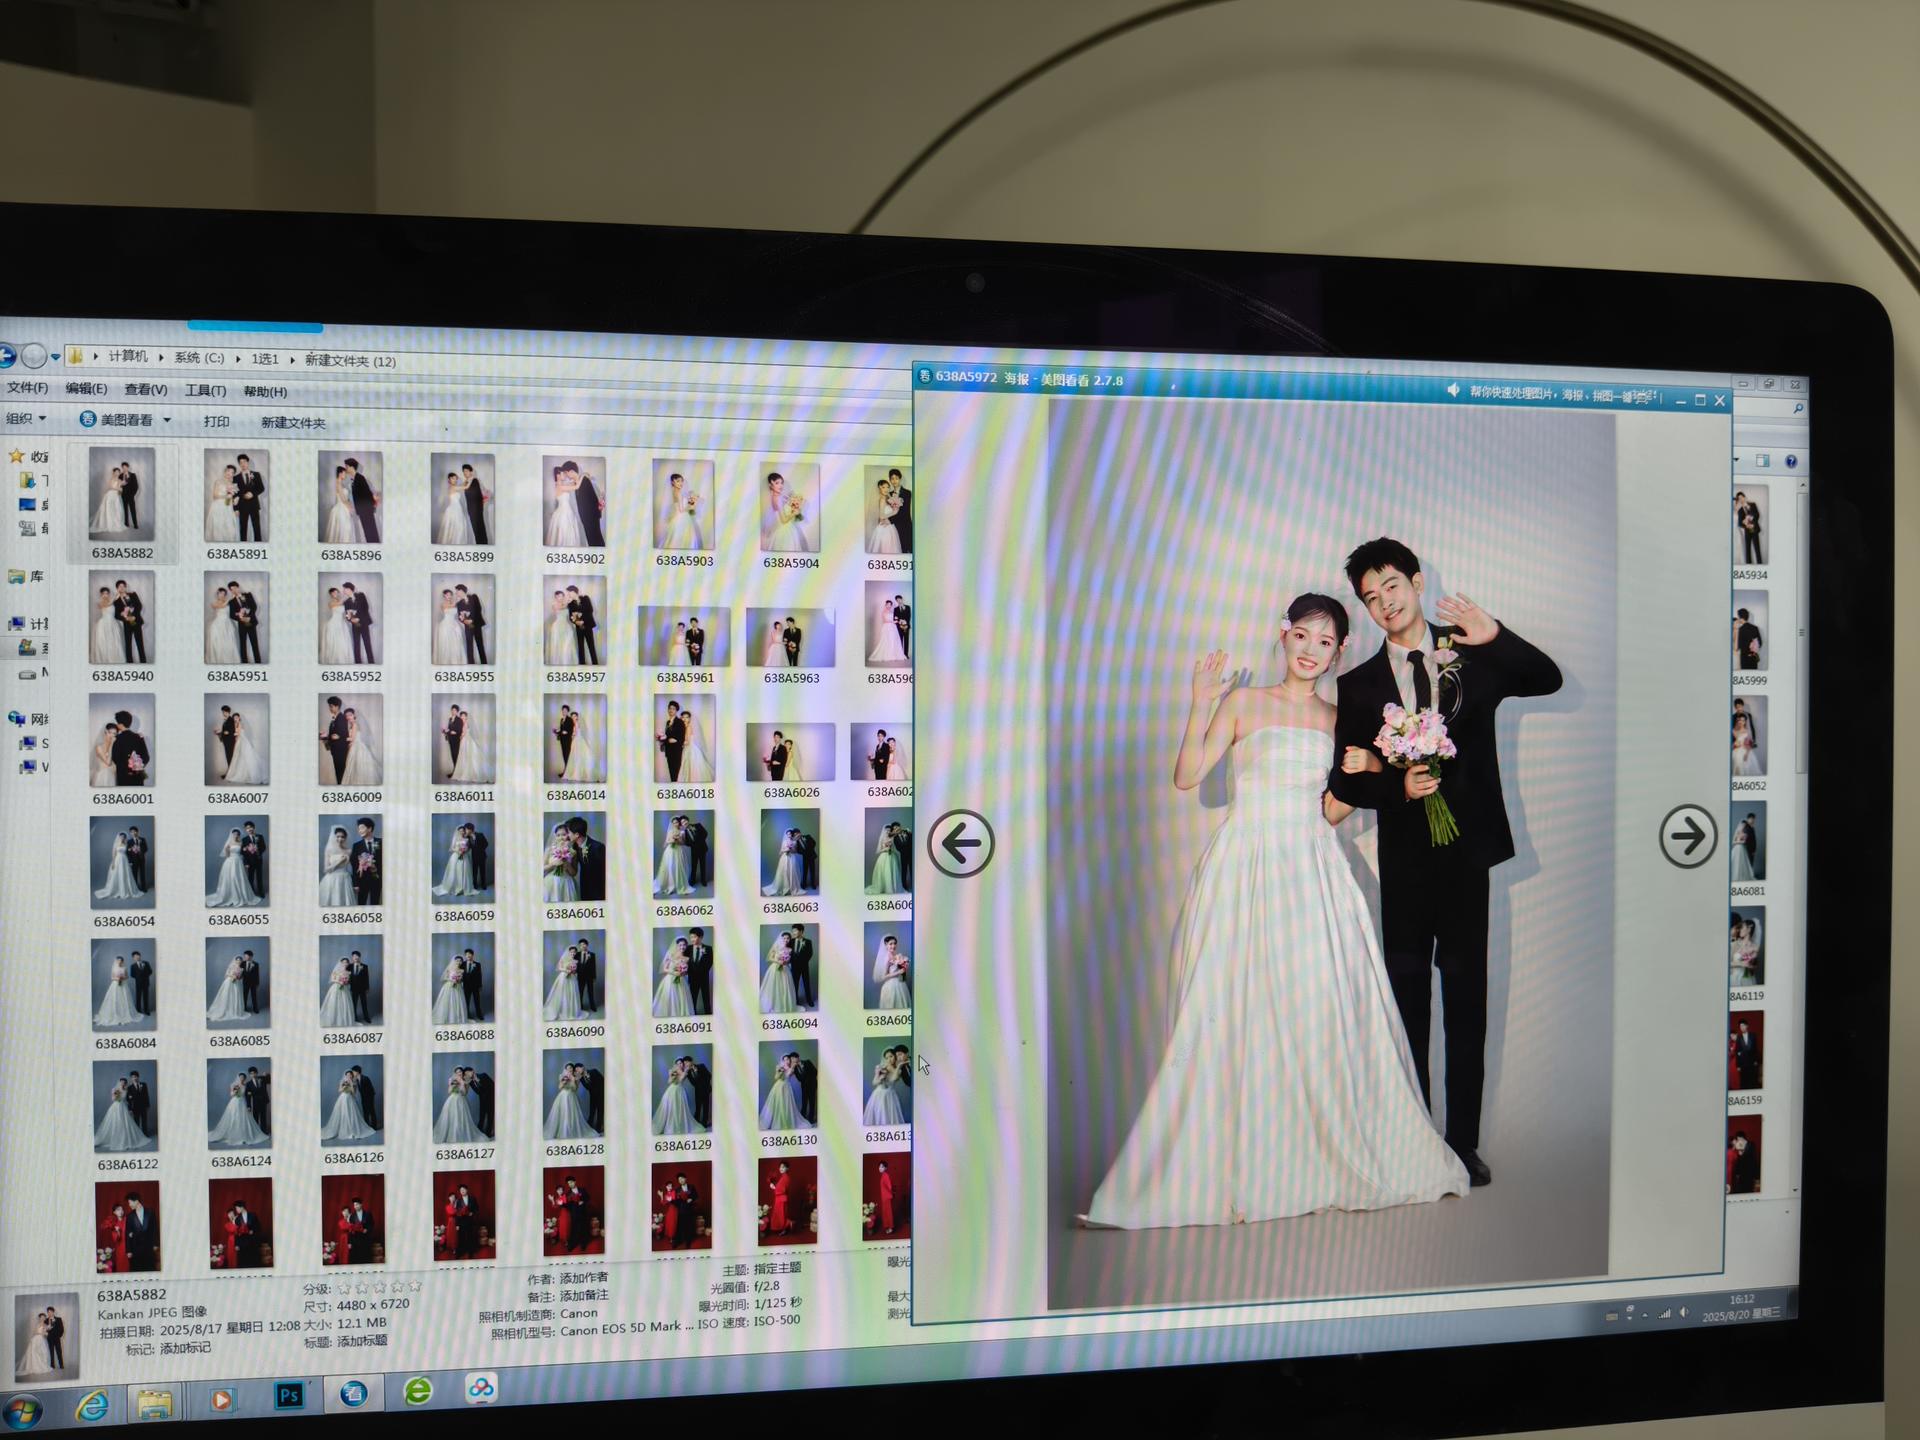Click file name 638A6085

point(239,1040)
